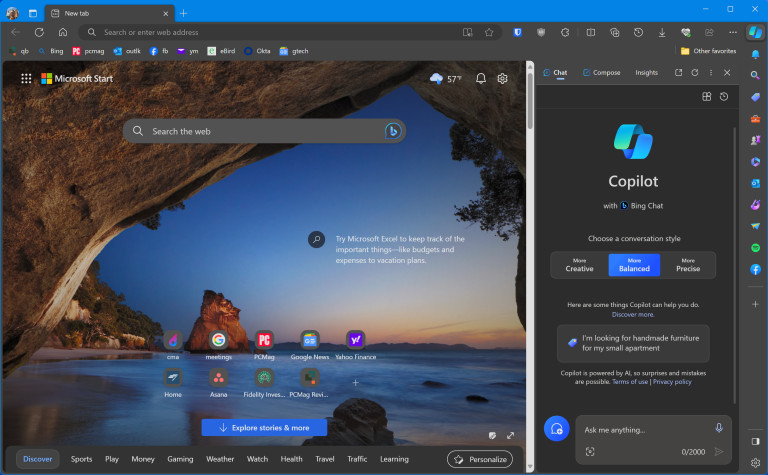Close the Copilot sidebar pane
The height and width of the screenshot is (475, 768).
(x=727, y=72)
